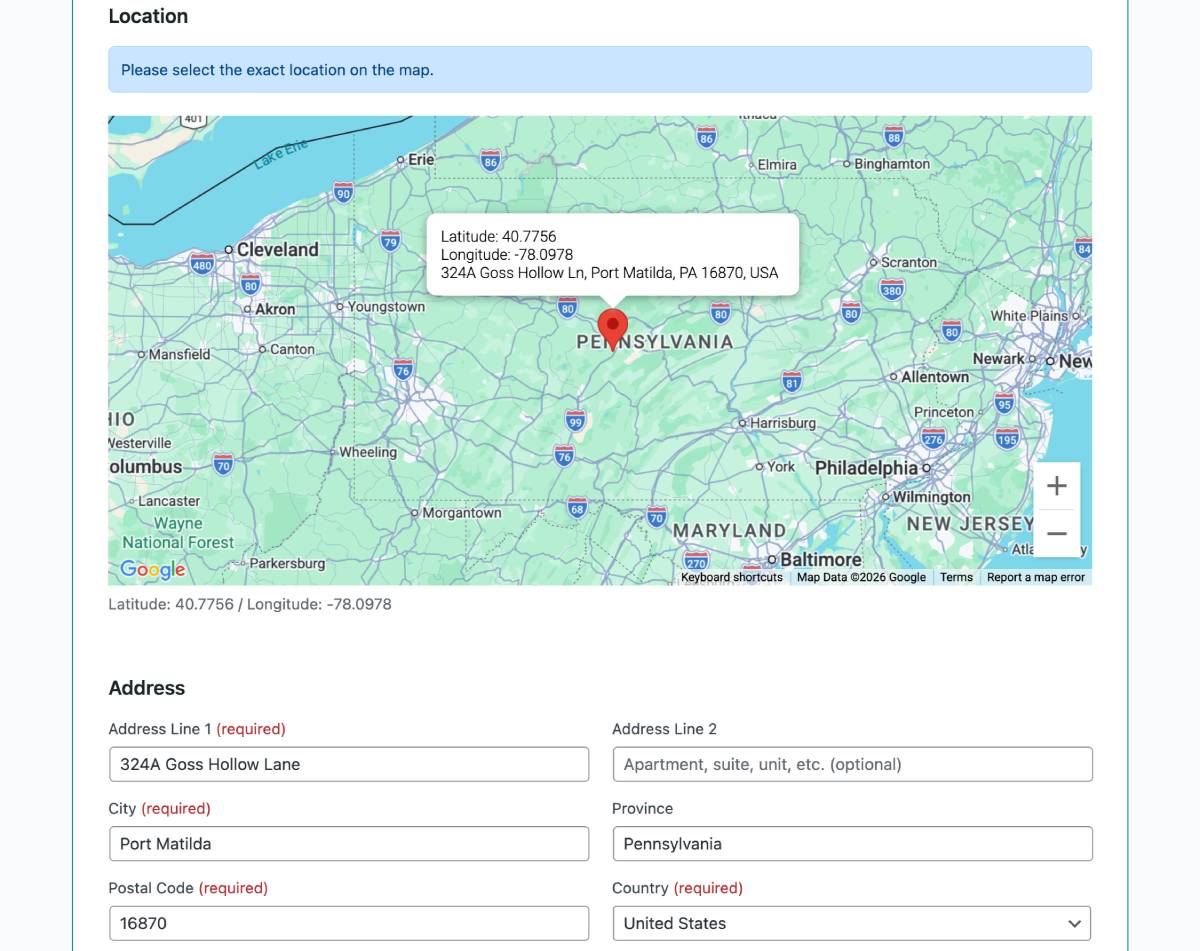The height and width of the screenshot is (951, 1200).
Task: Zoom in with the map plus button
Action: [1056, 486]
